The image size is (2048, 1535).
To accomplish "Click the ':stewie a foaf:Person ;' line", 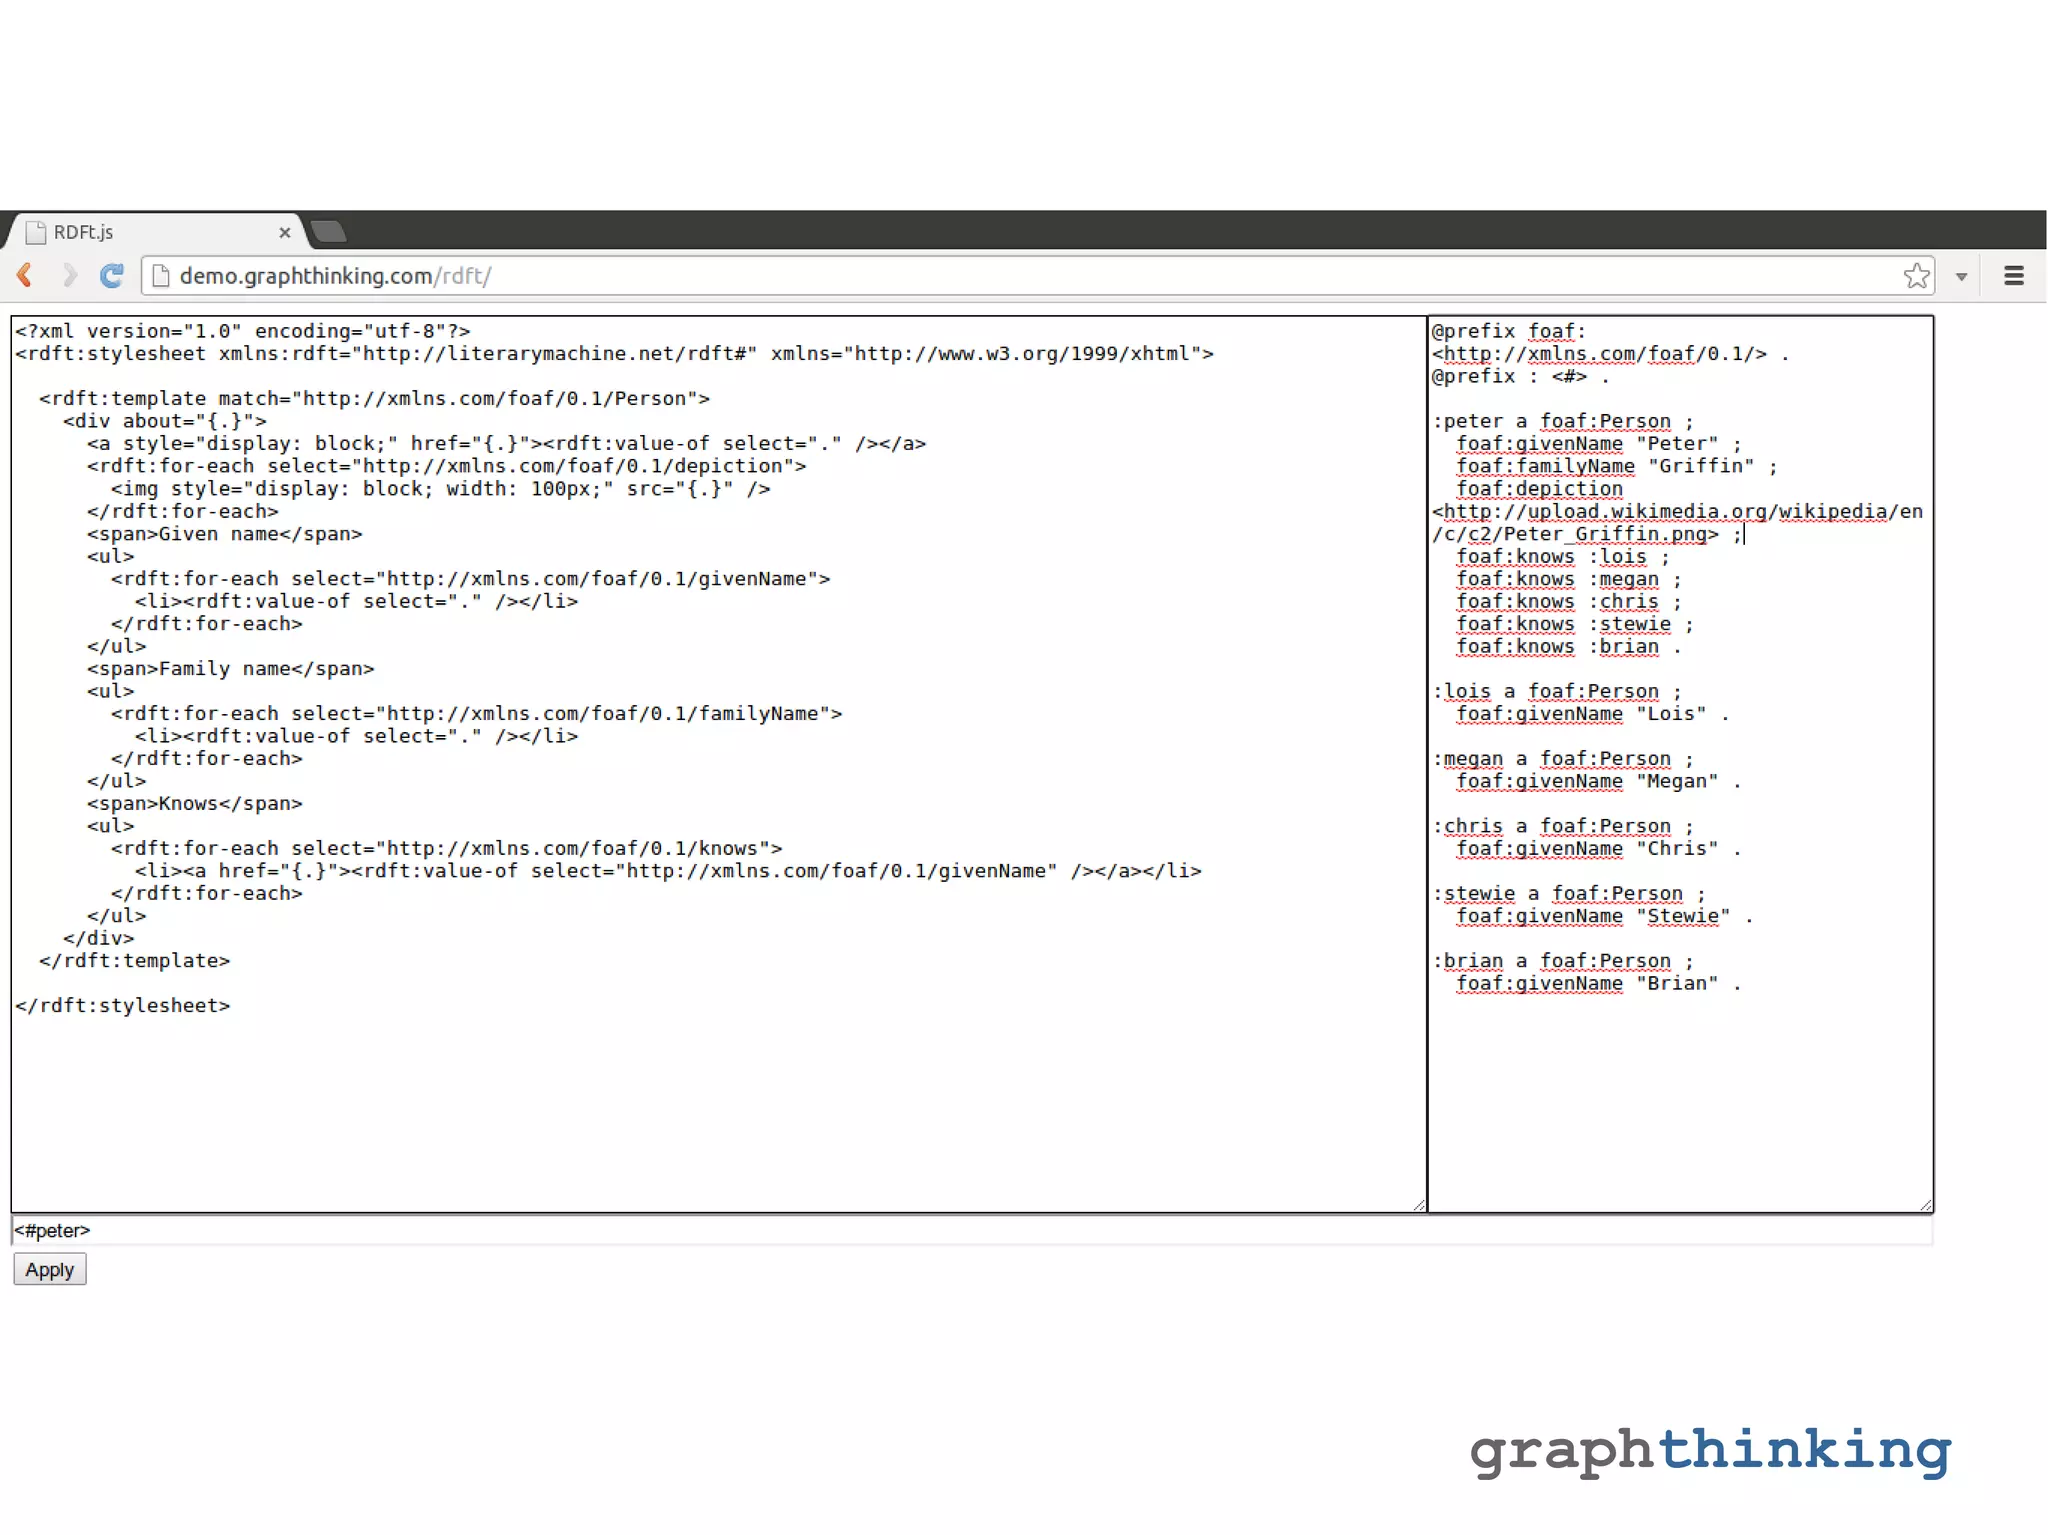I will click(1569, 893).
